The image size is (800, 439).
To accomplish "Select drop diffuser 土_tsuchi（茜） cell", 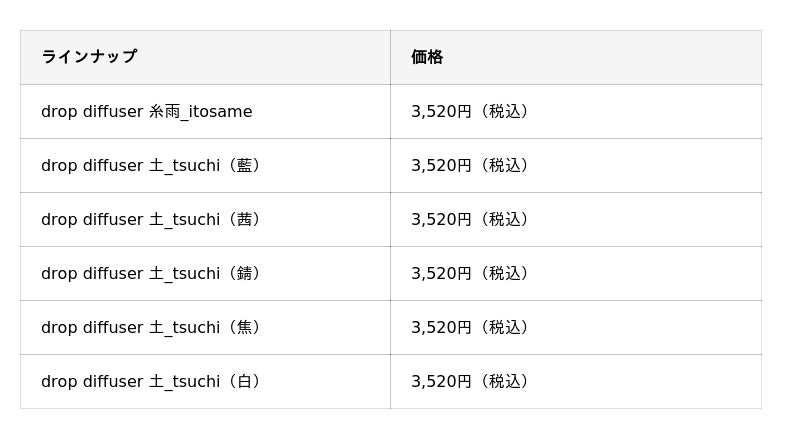I will click(x=150, y=220).
